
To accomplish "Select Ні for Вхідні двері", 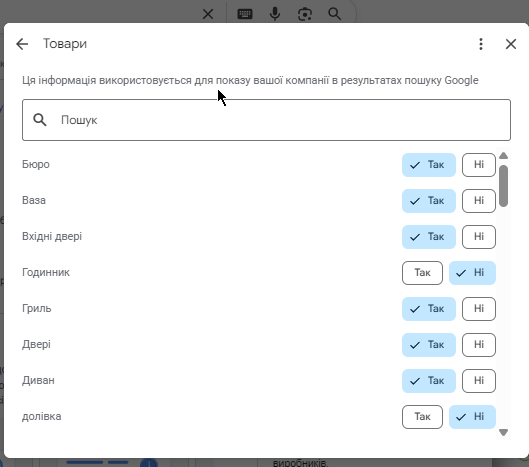I will click(479, 237).
